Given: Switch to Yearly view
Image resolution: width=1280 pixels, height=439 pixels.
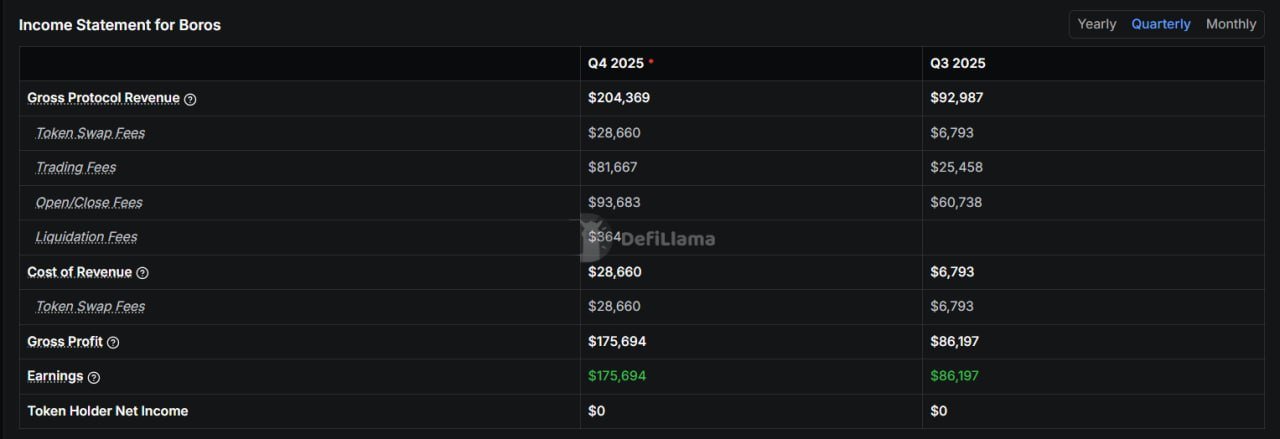Looking at the screenshot, I should coord(1096,24).
